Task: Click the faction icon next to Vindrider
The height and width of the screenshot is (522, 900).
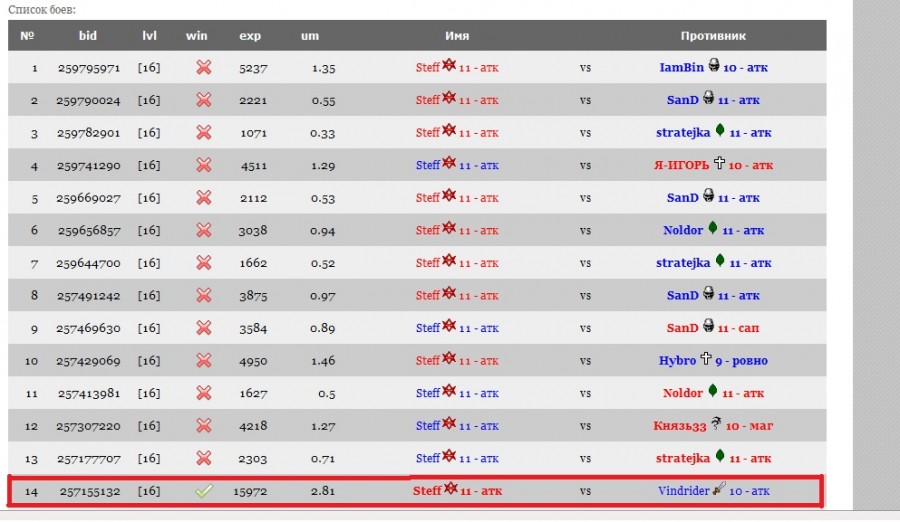Action: click(x=718, y=489)
